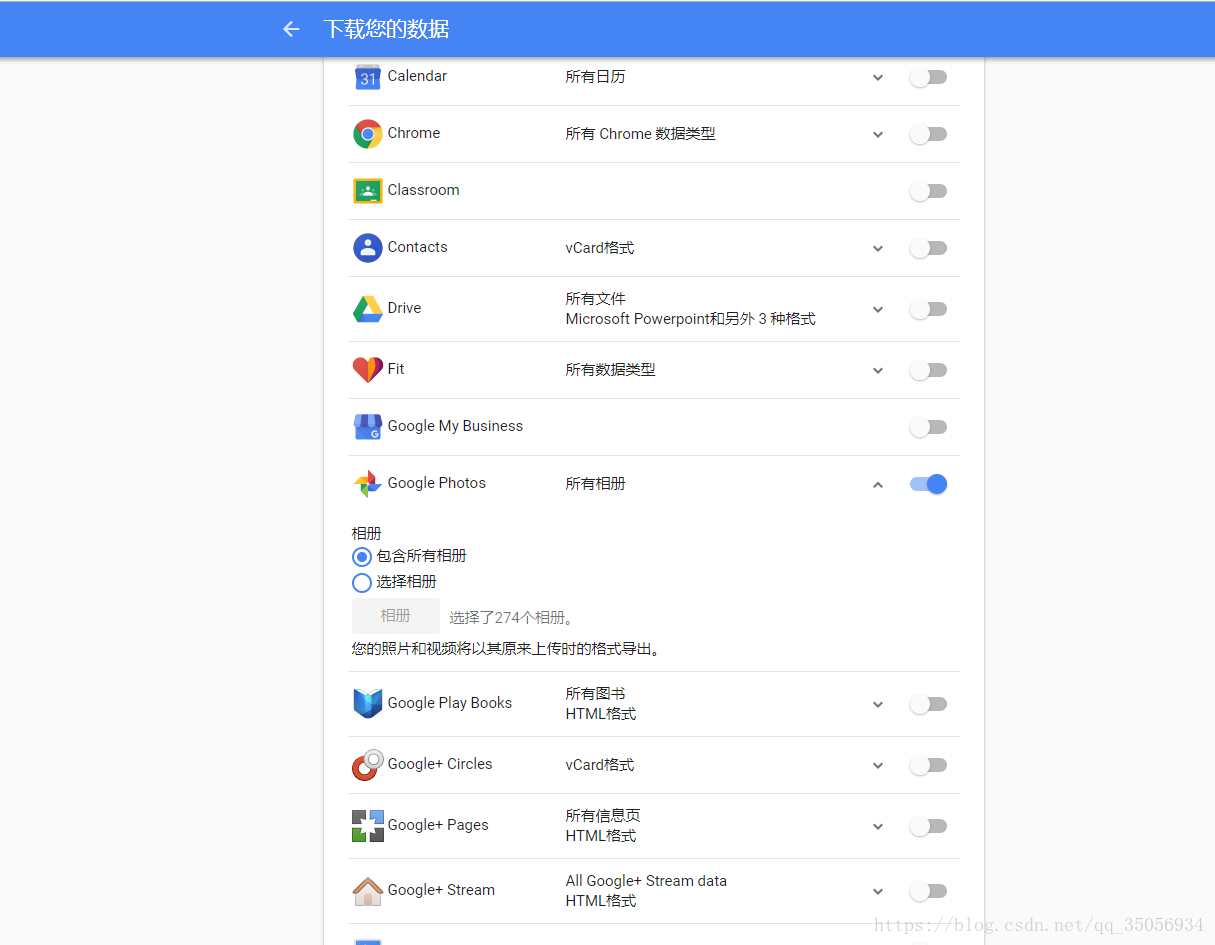Click the Google Play Books icon

[368, 704]
